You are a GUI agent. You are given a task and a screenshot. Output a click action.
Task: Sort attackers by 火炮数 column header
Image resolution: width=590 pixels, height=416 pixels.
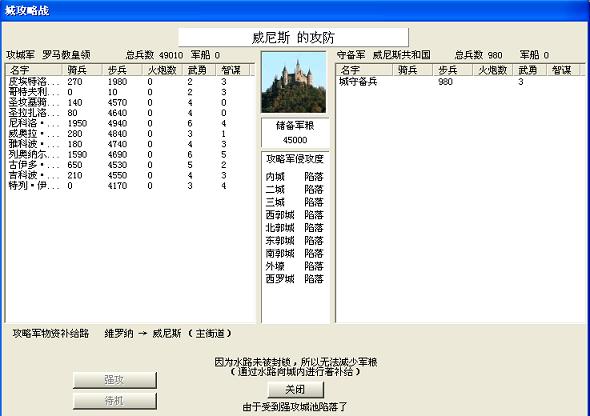pos(162,70)
